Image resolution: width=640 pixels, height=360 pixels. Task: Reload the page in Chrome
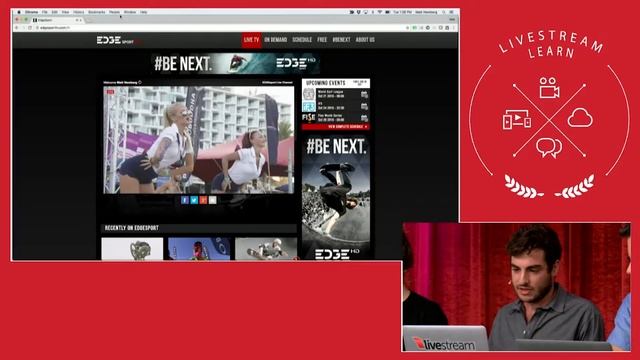pos(30,28)
